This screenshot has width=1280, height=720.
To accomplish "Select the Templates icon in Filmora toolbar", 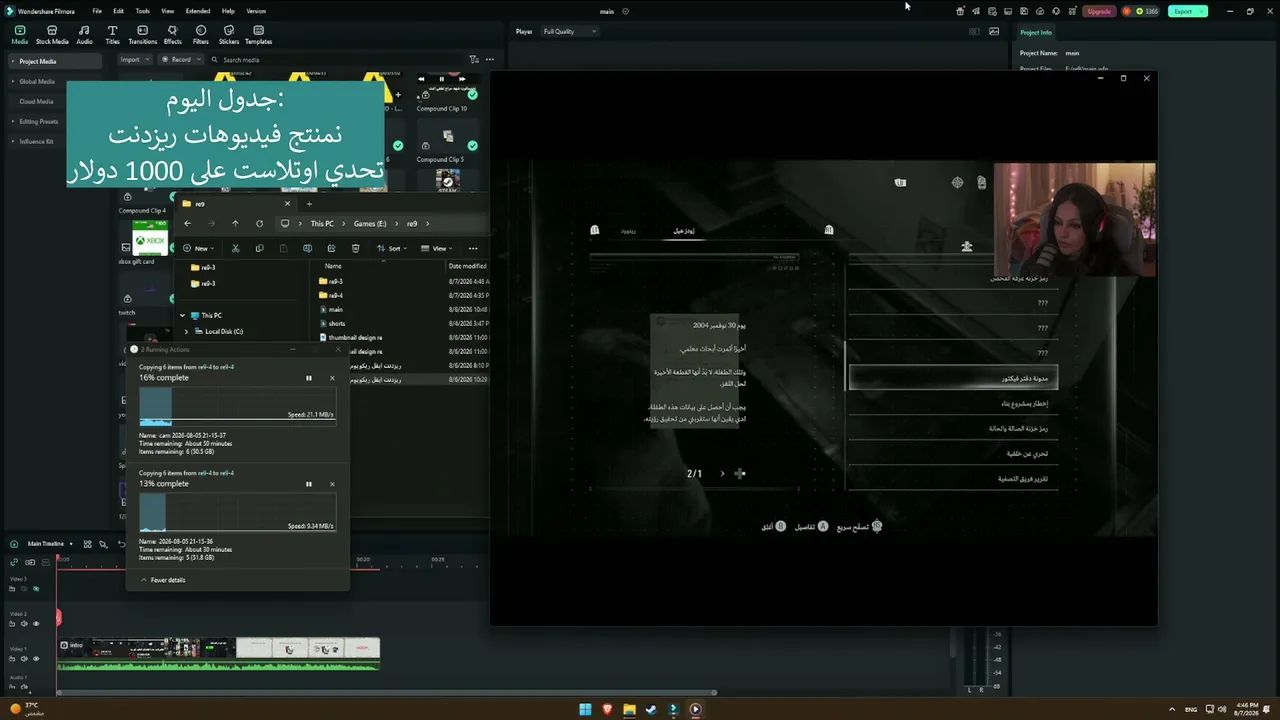I will click(x=259, y=35).
